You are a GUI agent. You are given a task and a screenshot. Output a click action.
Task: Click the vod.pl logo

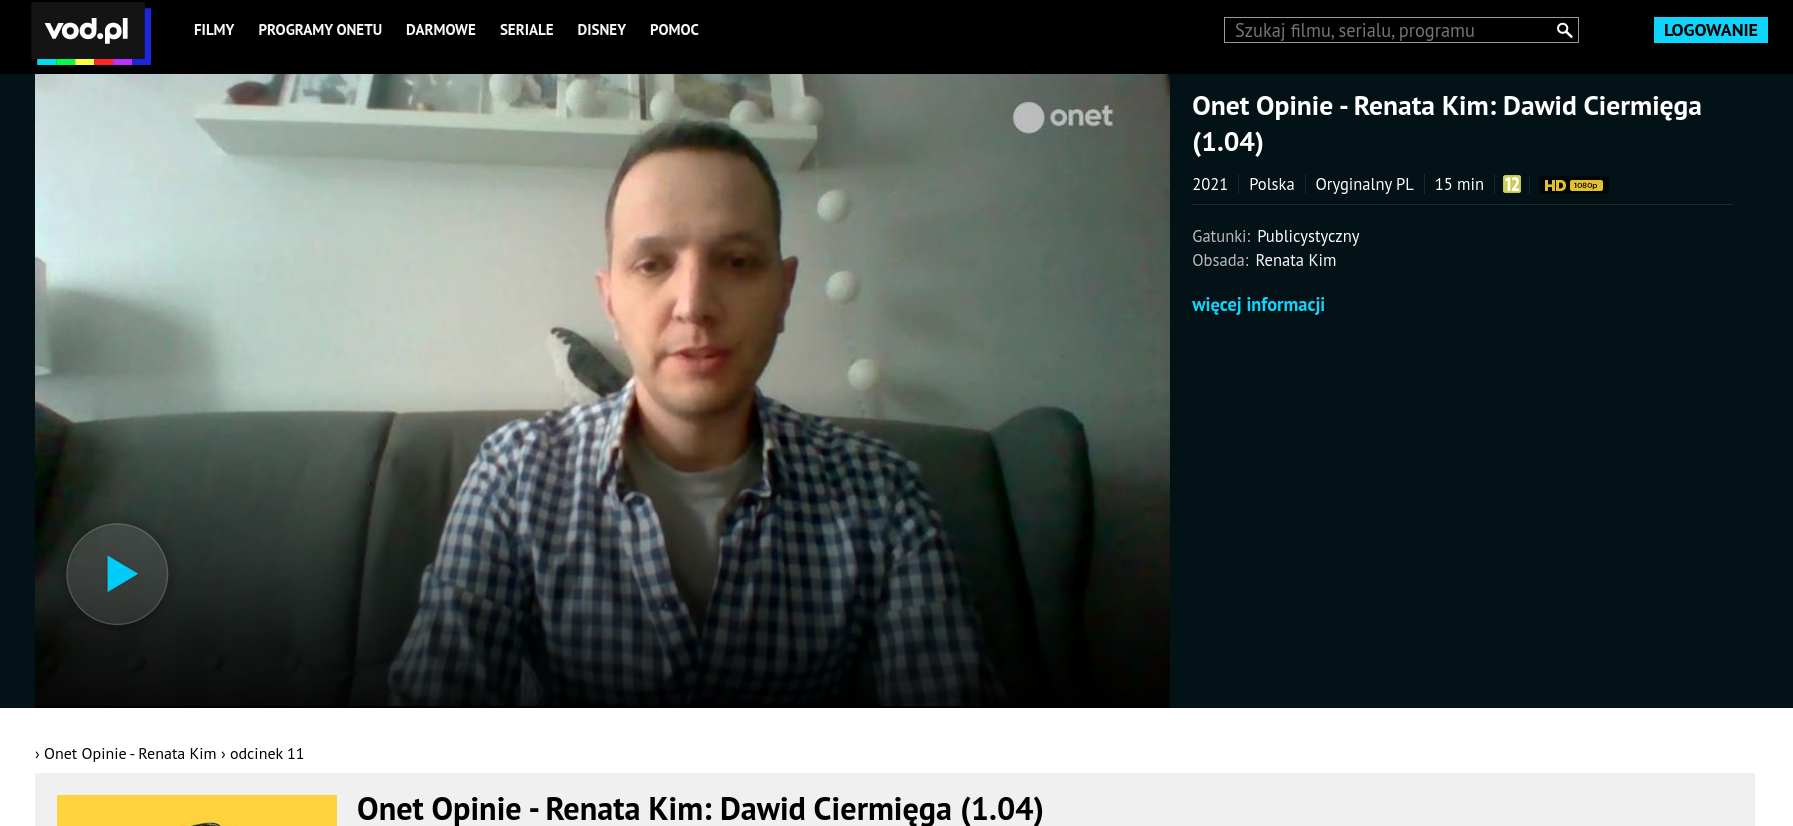point(91,33)
